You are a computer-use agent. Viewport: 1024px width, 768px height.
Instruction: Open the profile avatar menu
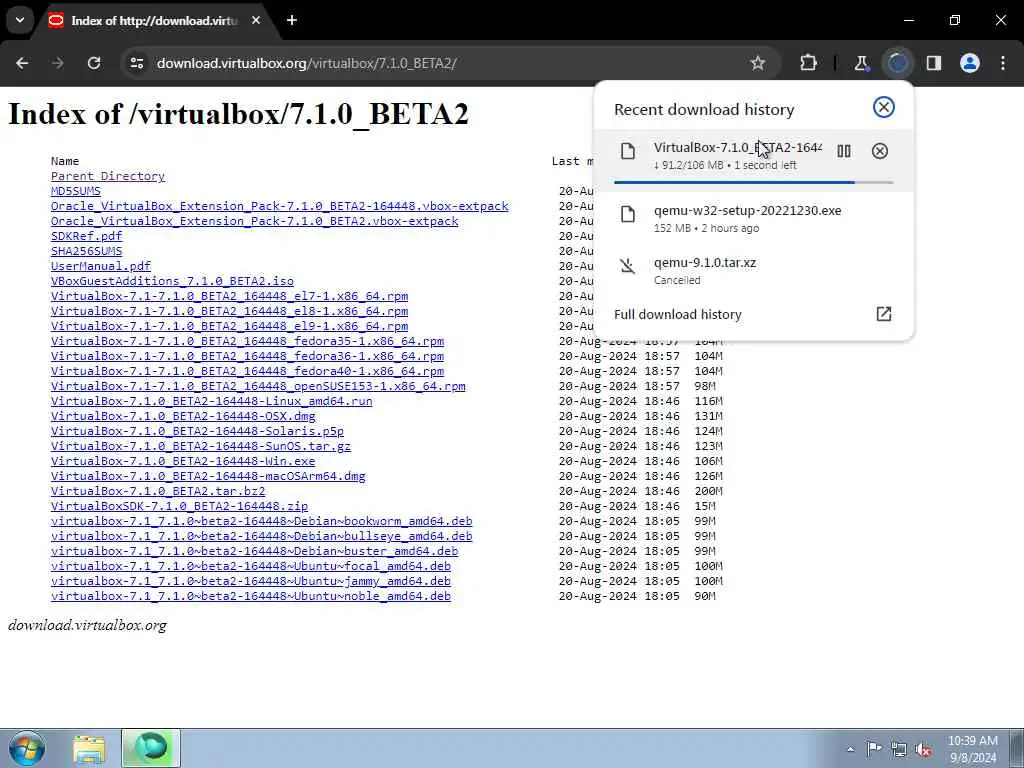pos(970,63)
